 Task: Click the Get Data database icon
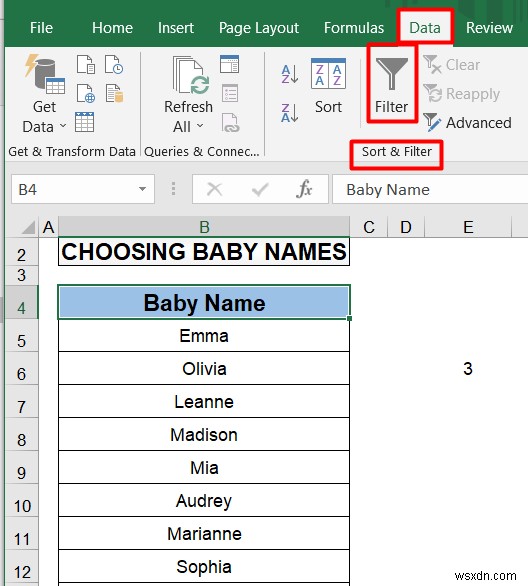44,74
